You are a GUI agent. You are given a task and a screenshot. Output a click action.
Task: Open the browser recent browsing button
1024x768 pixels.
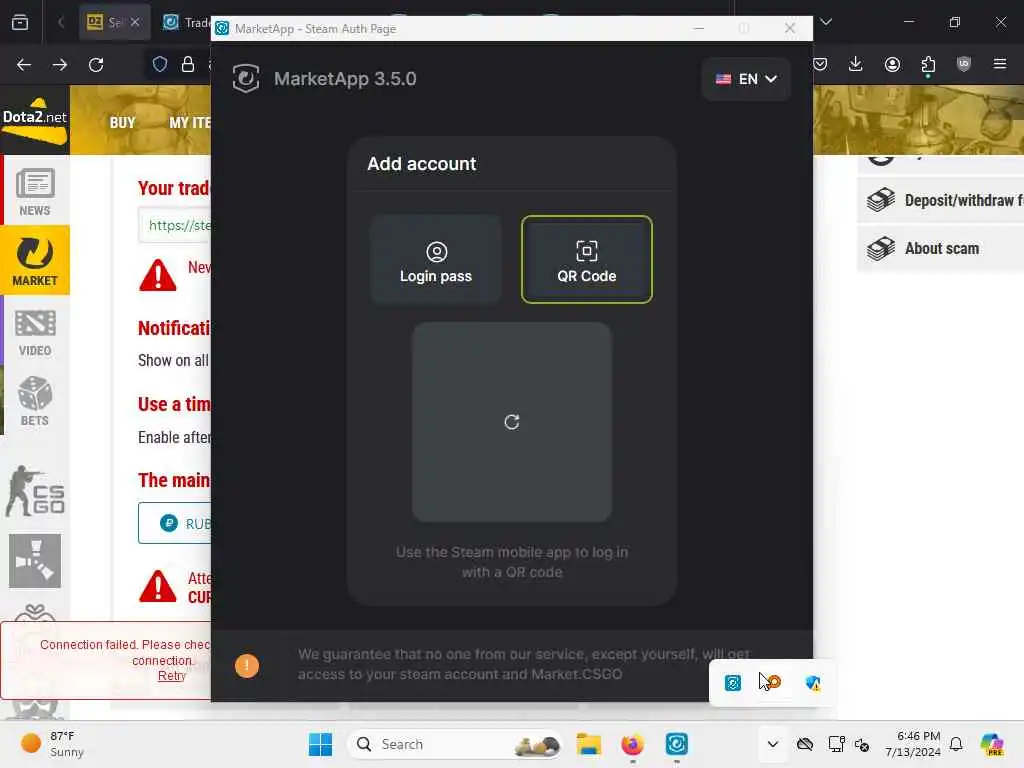coord(20,22)
